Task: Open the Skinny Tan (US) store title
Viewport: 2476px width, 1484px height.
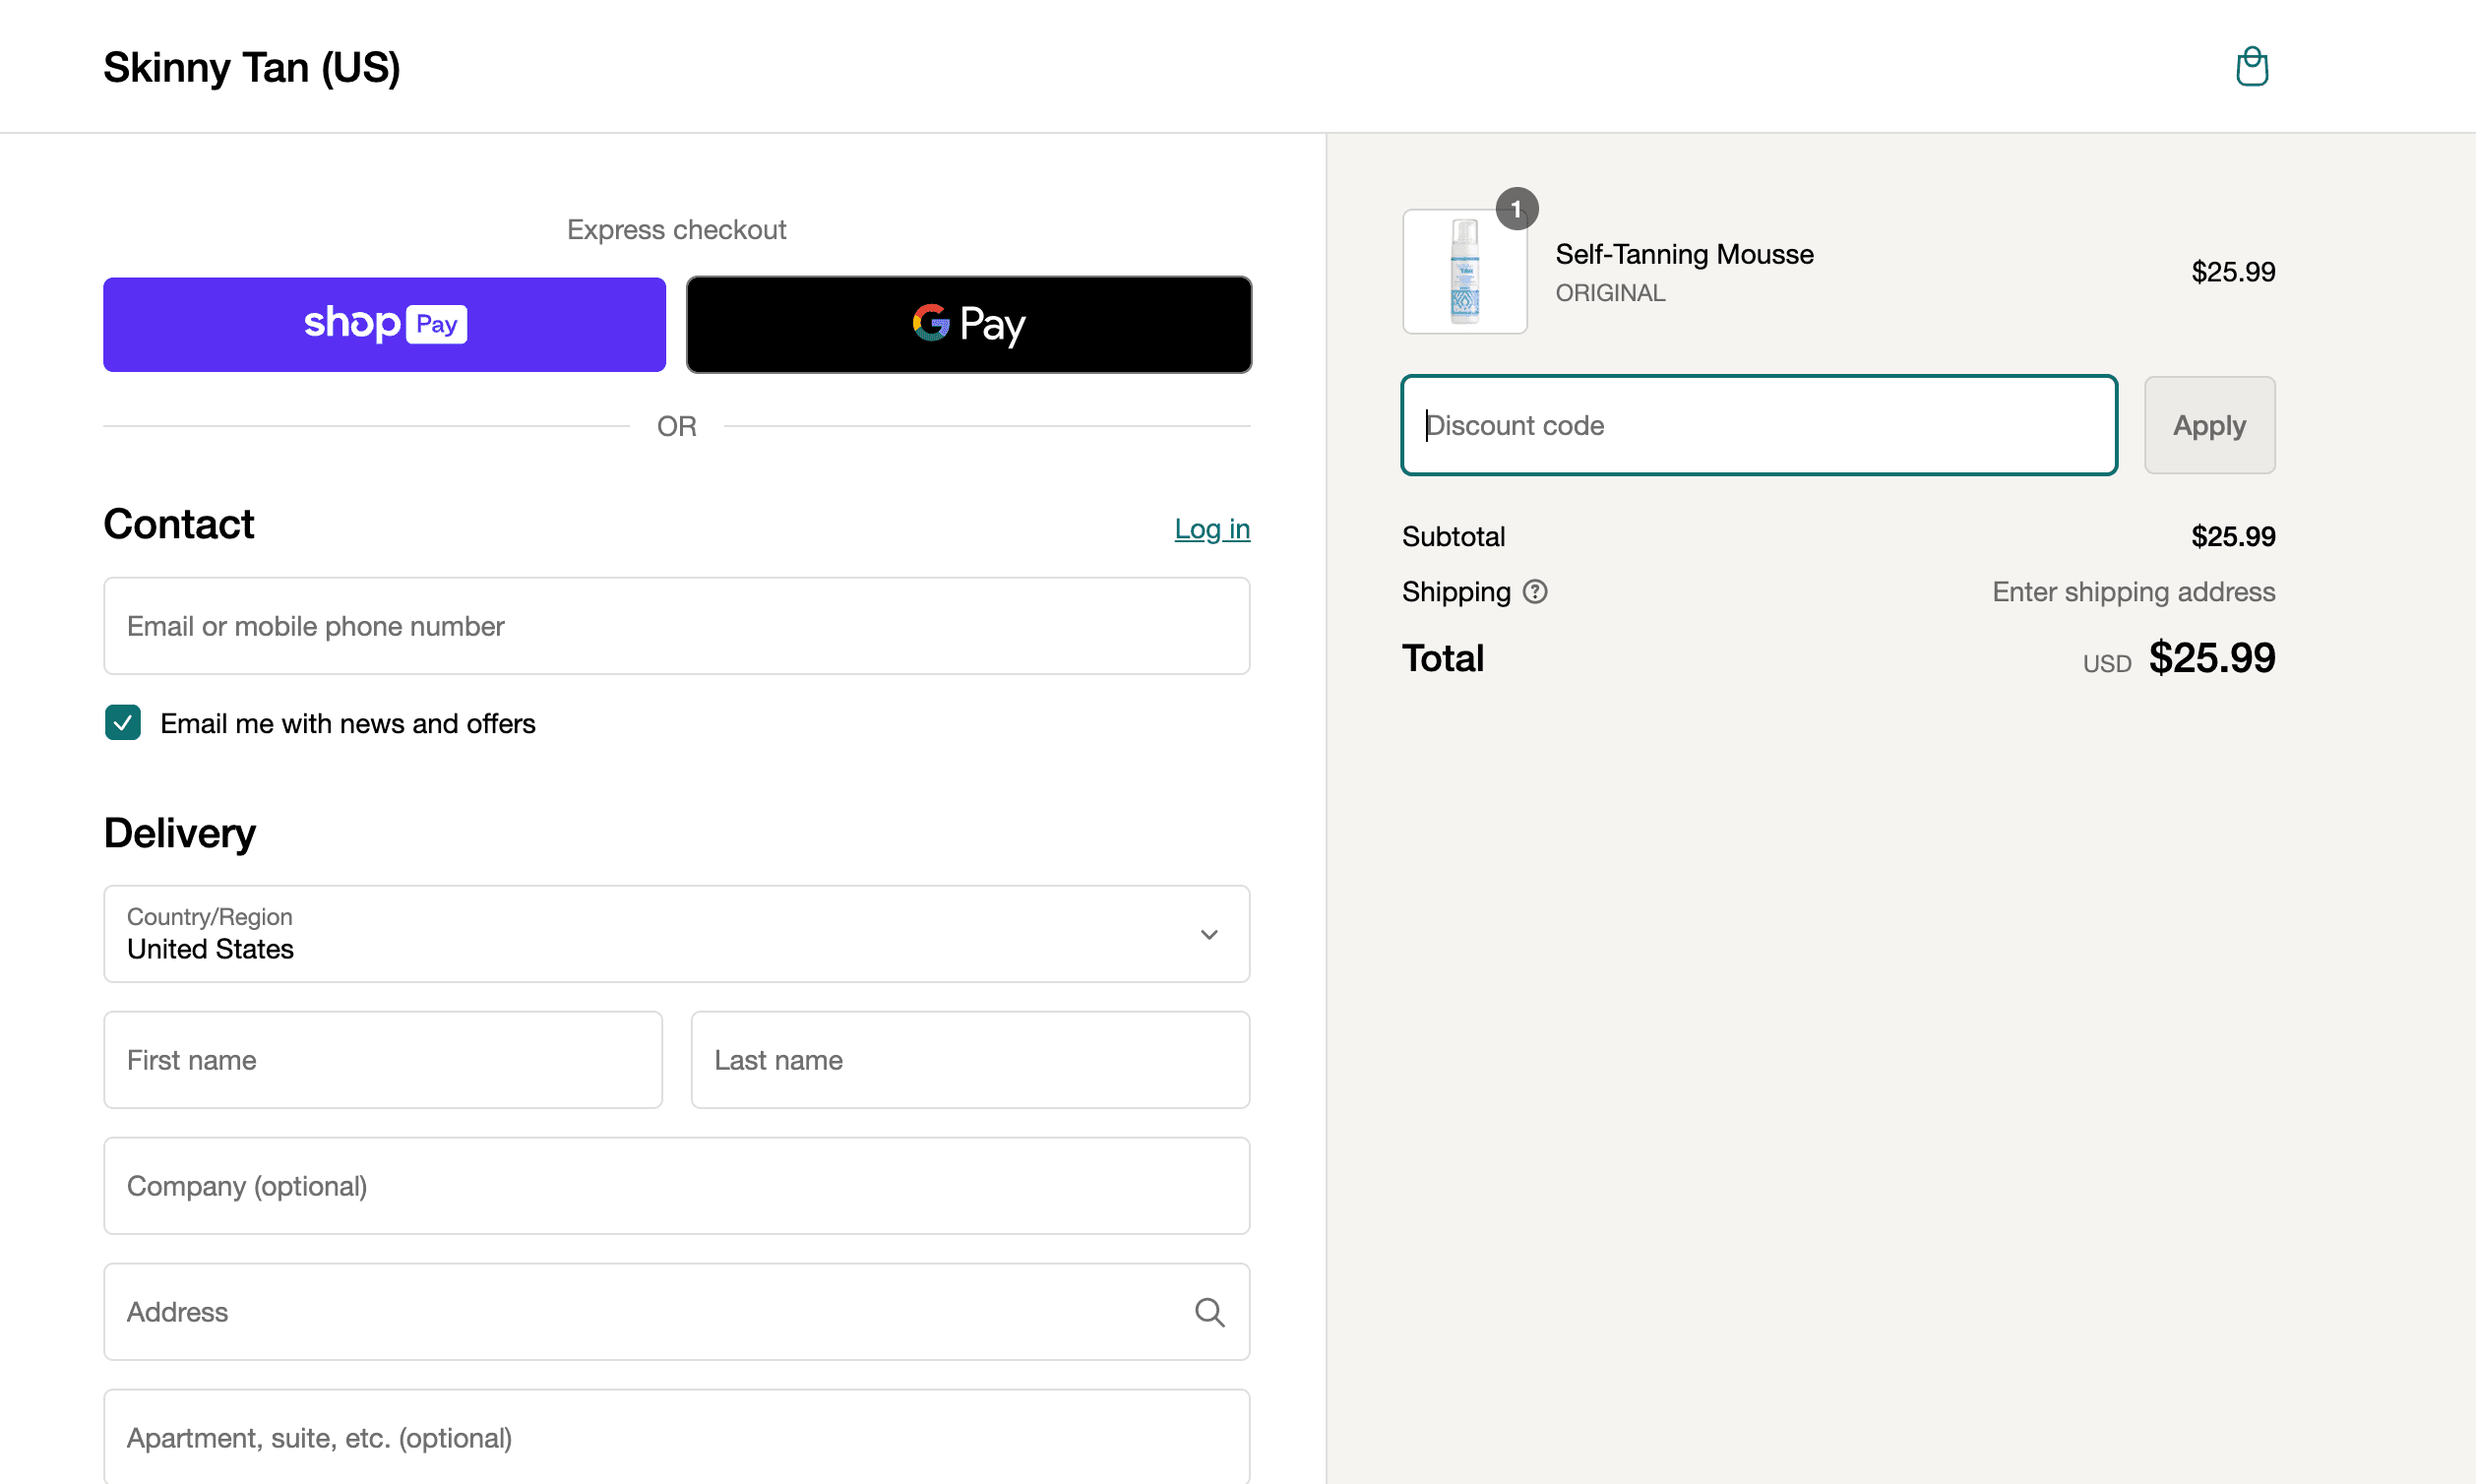Action: pyautogui.click(x=252, y=67)
